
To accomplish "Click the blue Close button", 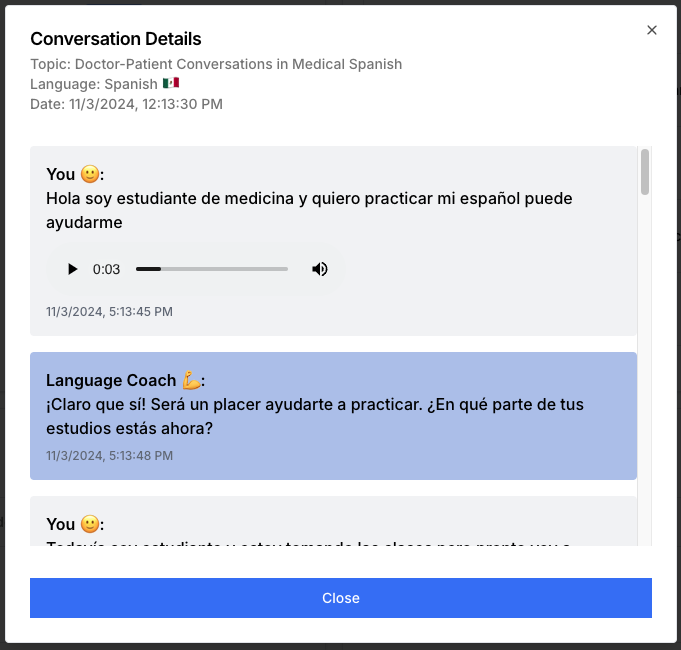I will coord(340,597).
